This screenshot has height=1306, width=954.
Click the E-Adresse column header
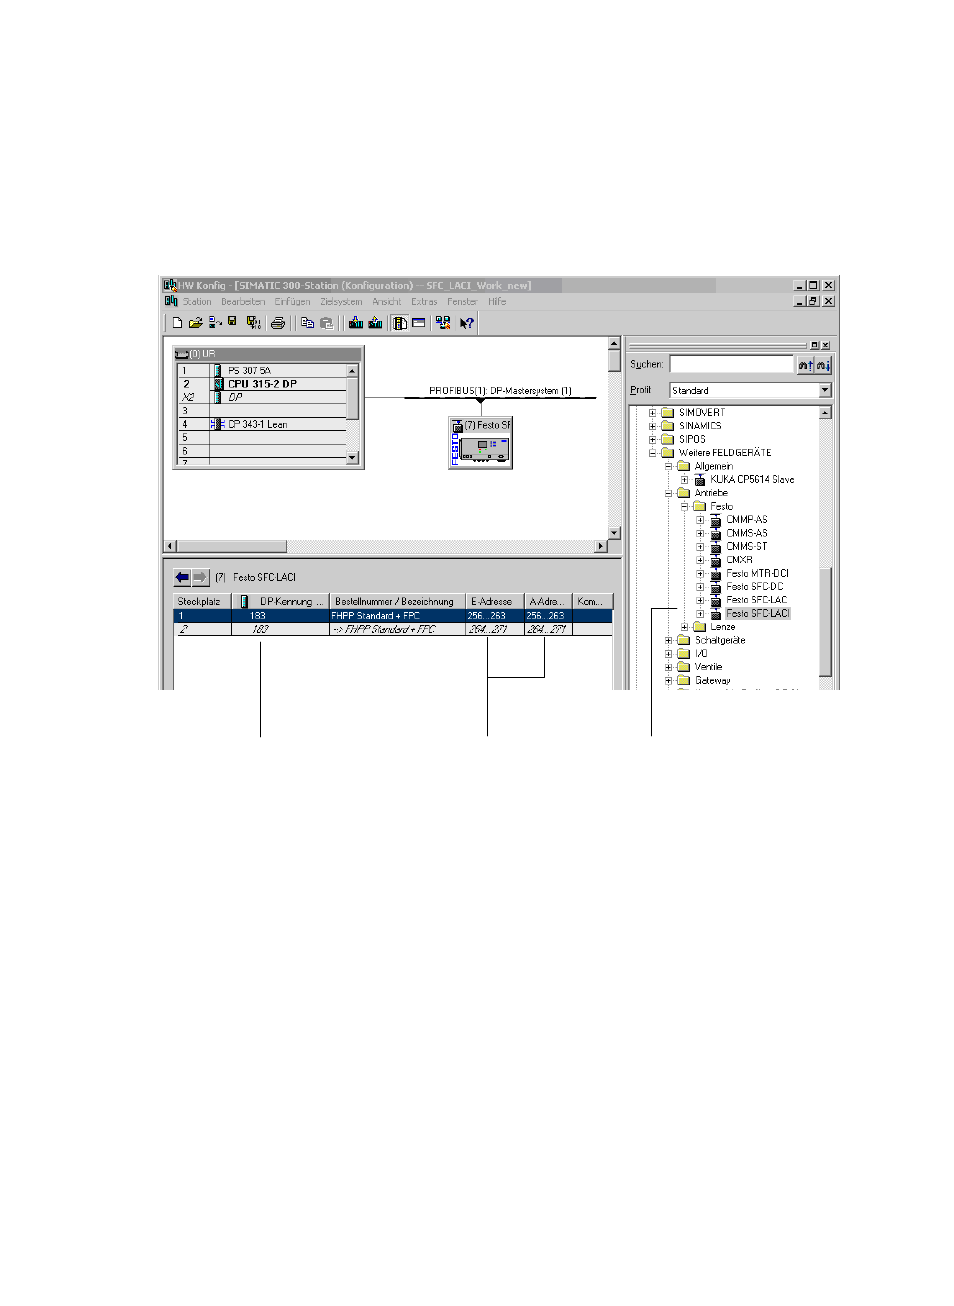pos(495,602)
